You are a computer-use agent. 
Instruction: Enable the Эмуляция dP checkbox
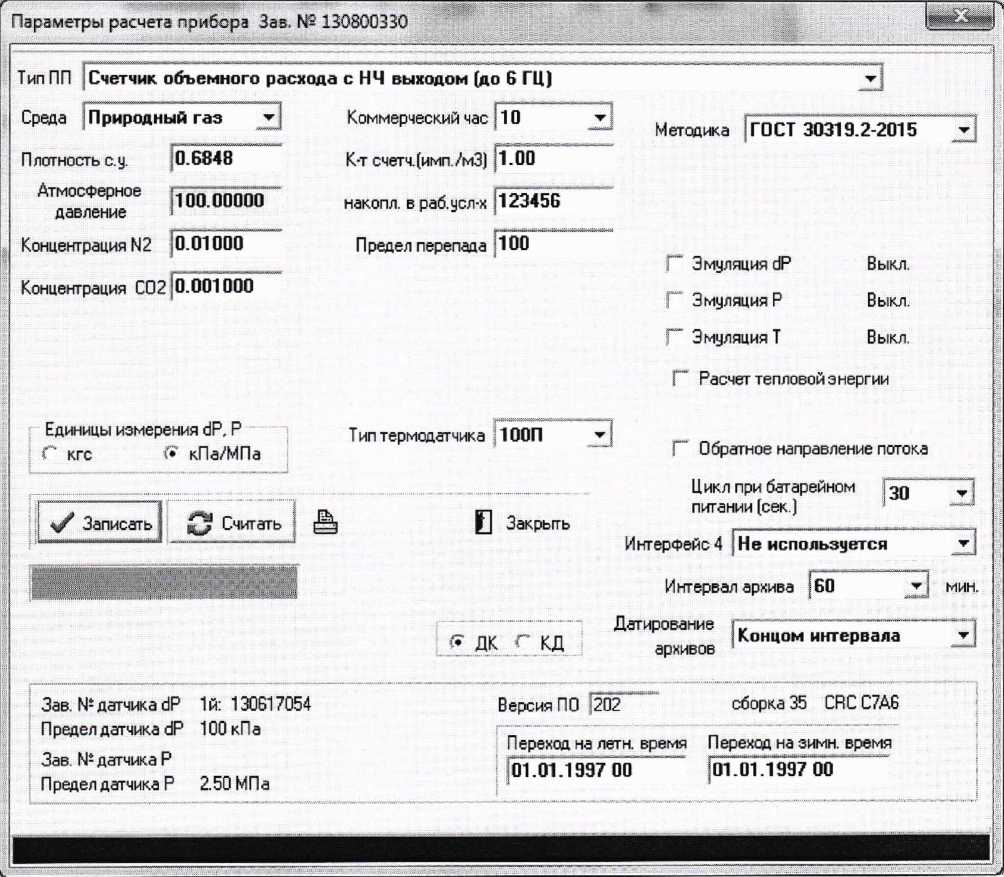(675, 264)
